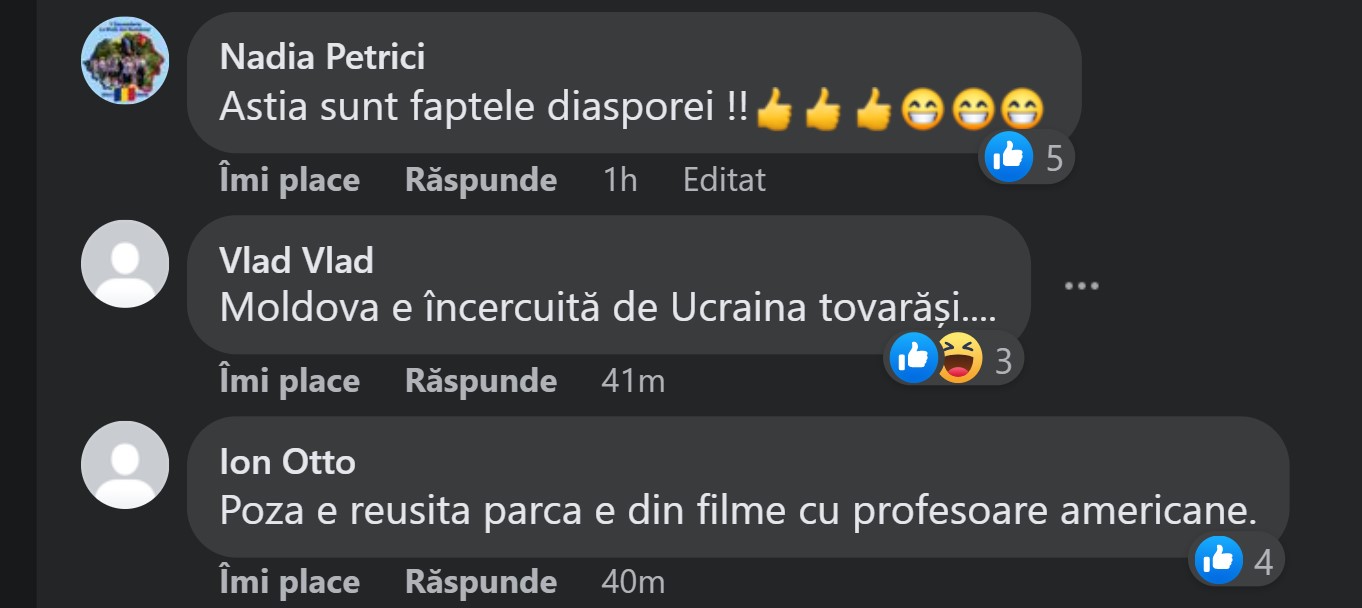Reply to Nadia Petrici using Răspunde
1362x608 pixels.
[x=481, y=180]
